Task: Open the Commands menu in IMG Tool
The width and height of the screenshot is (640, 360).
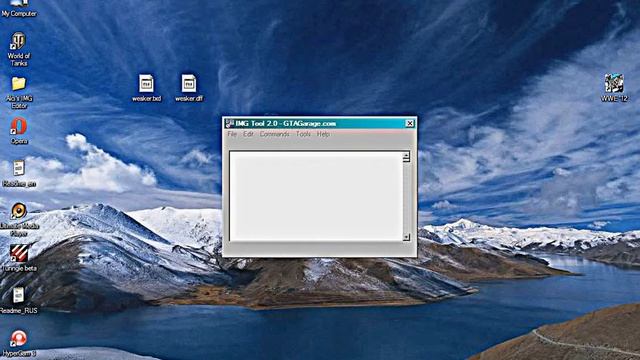Action: (274, 134)
